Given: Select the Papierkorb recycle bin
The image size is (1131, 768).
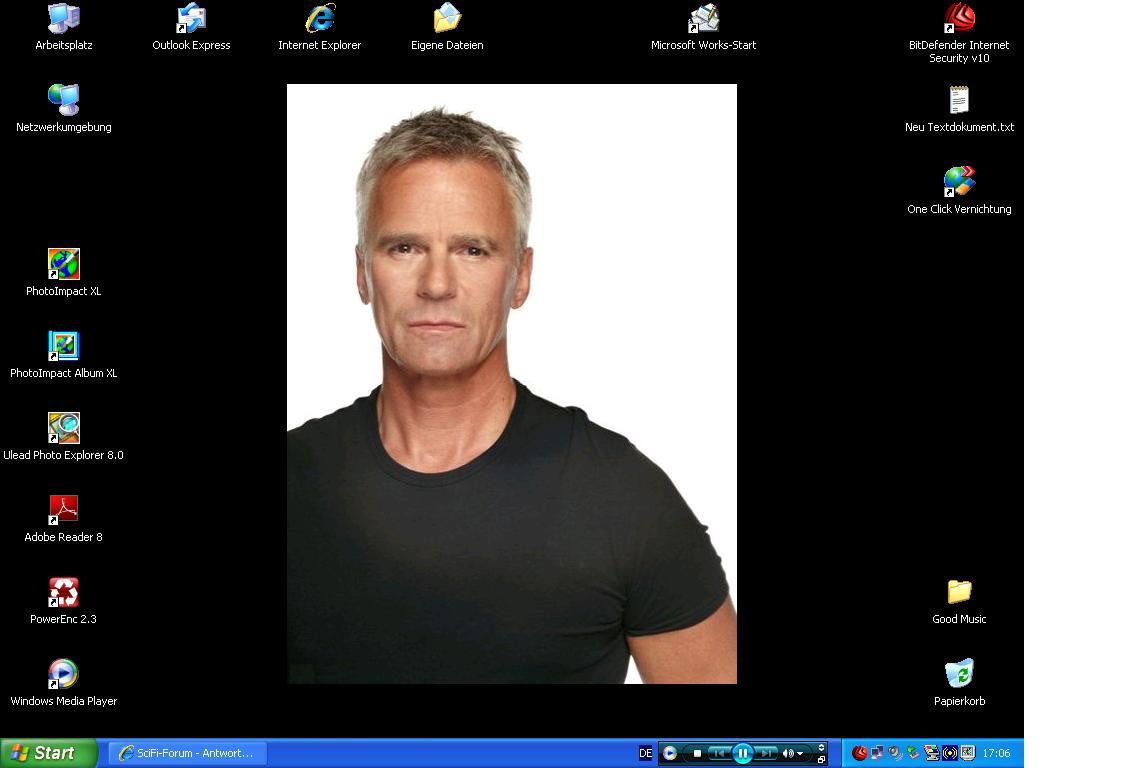Looking at the screenshot, I should pyautogui.click(x=959, y=674).
